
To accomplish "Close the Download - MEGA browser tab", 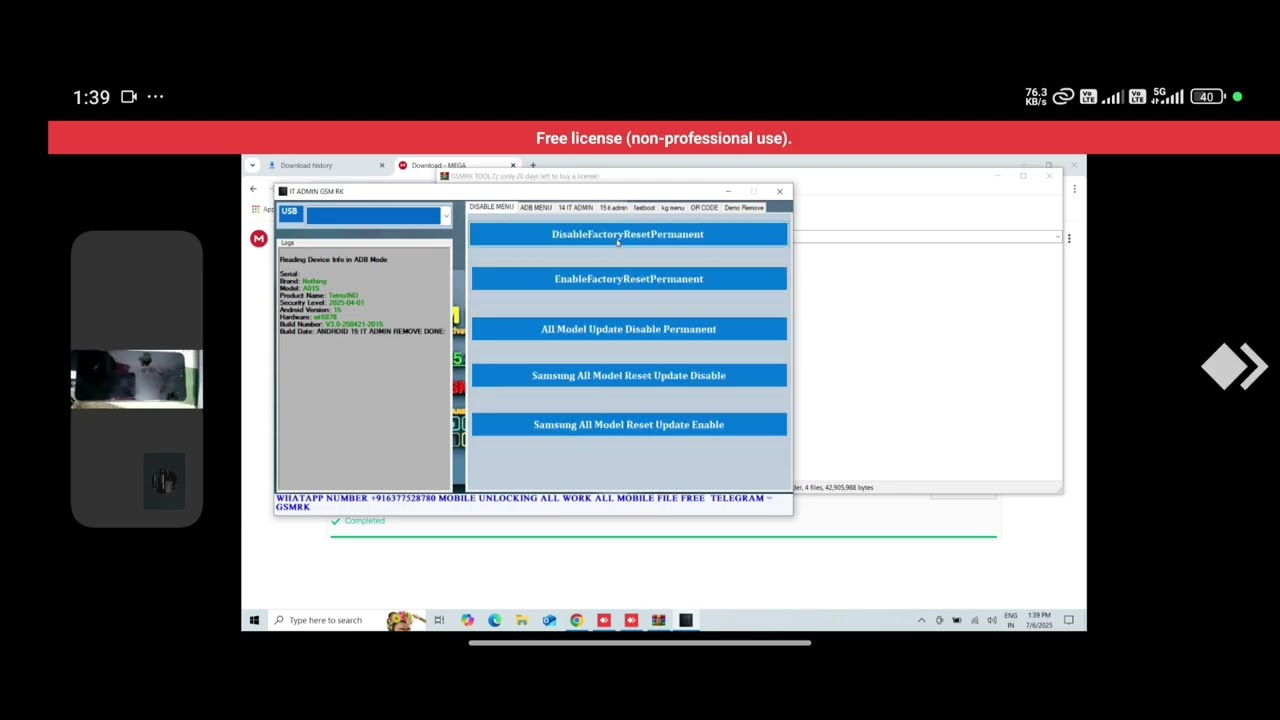I will (513, 165).
